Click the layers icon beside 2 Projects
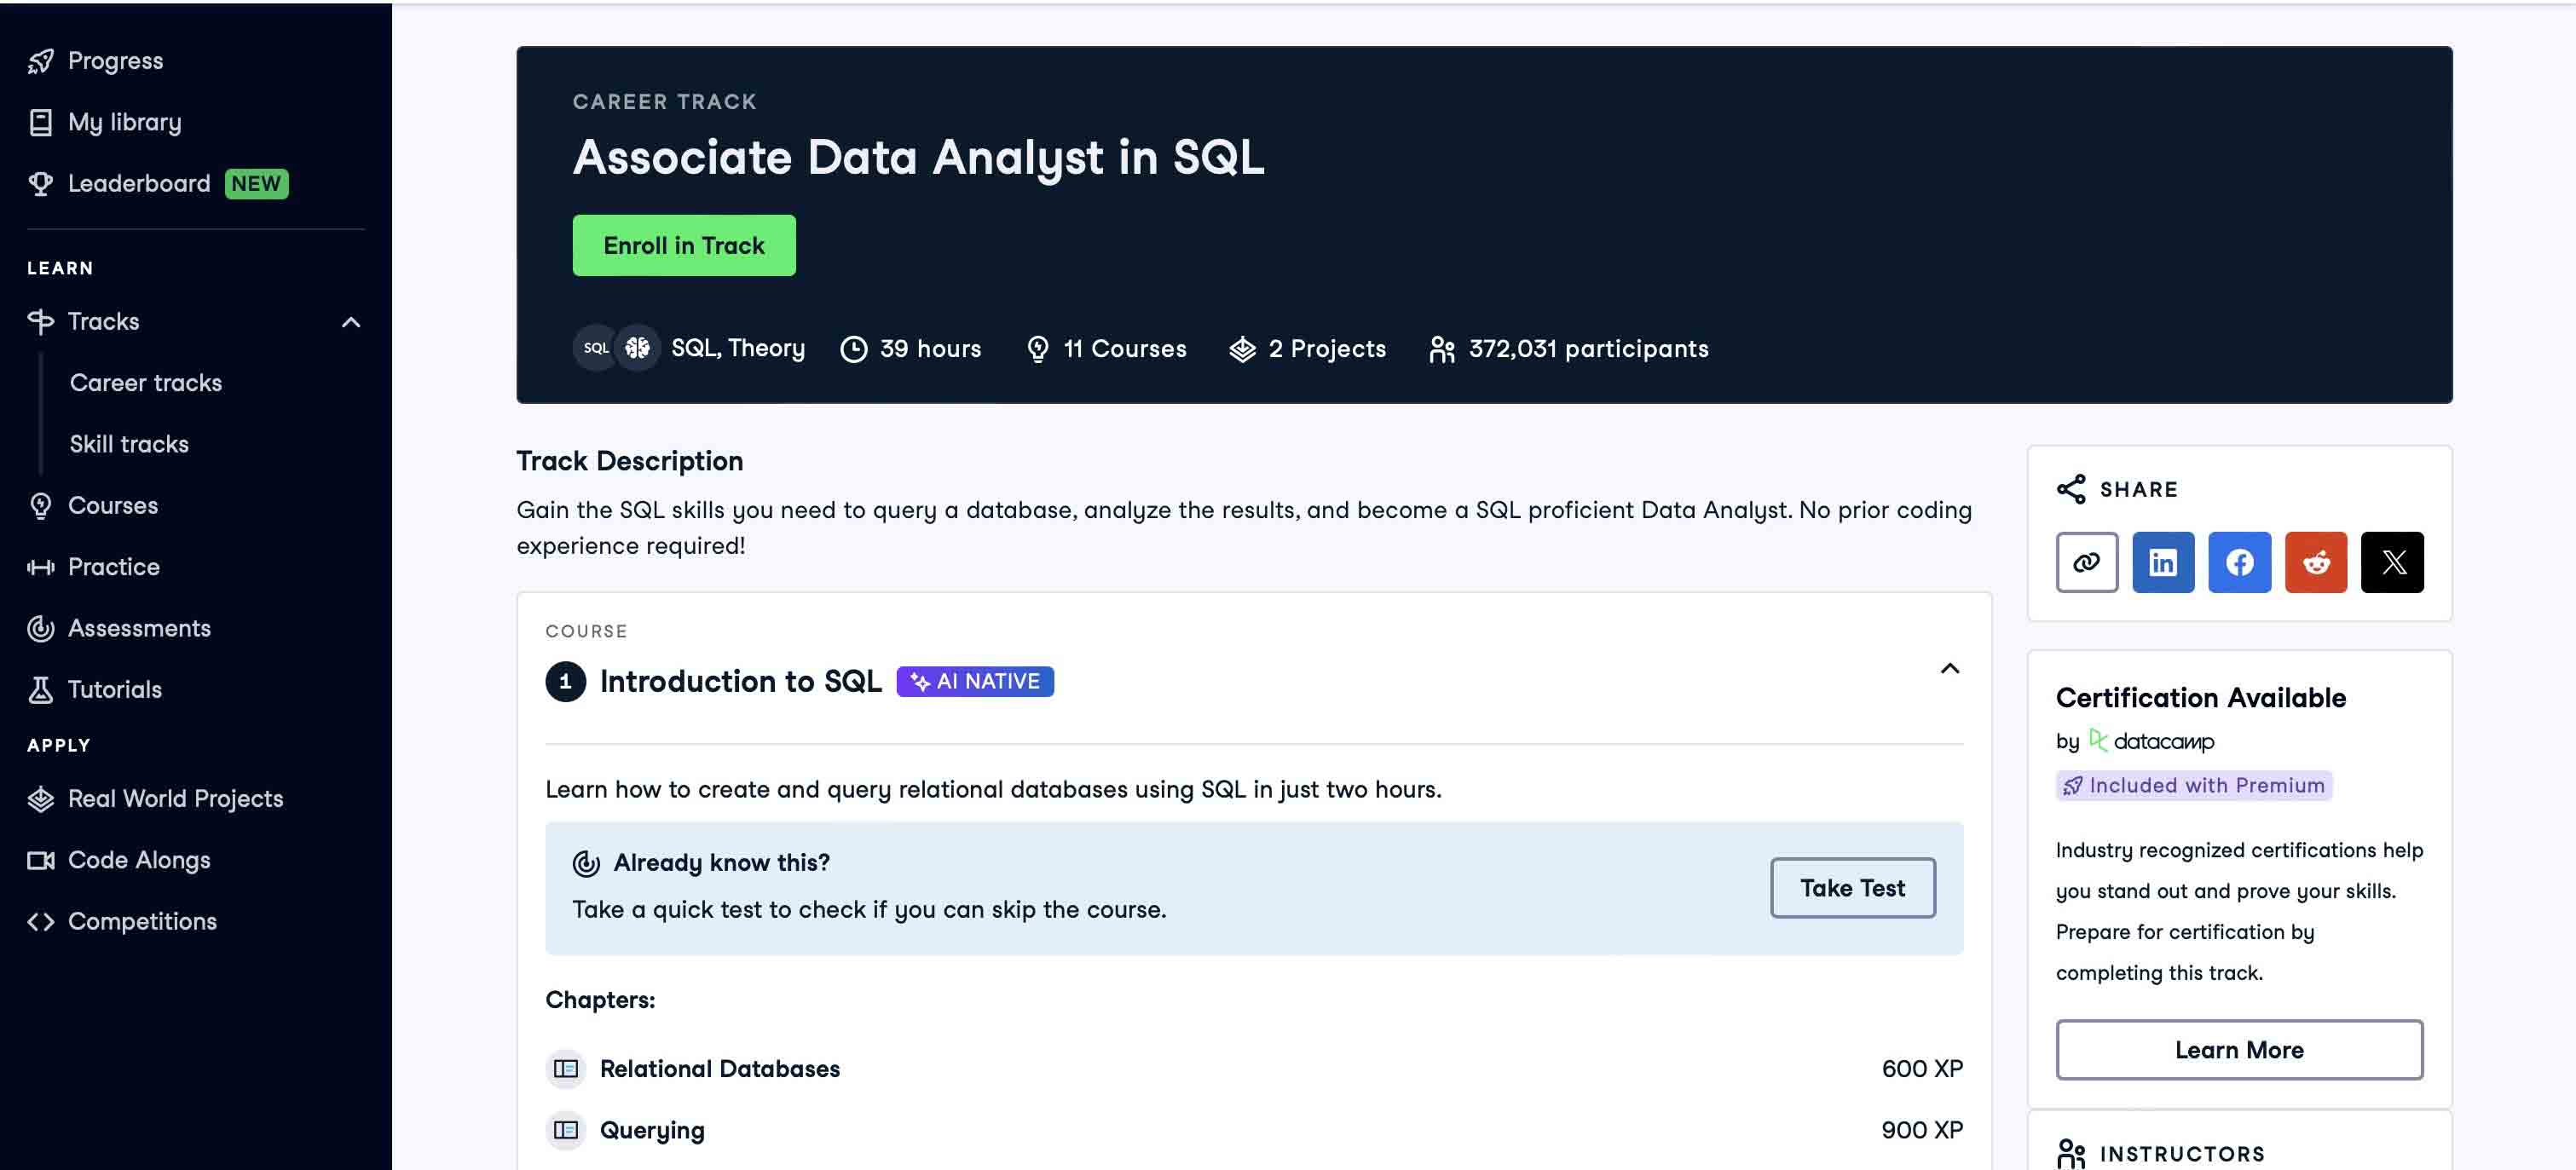Viewport: 2576px width, 1170px height. 1242,349
